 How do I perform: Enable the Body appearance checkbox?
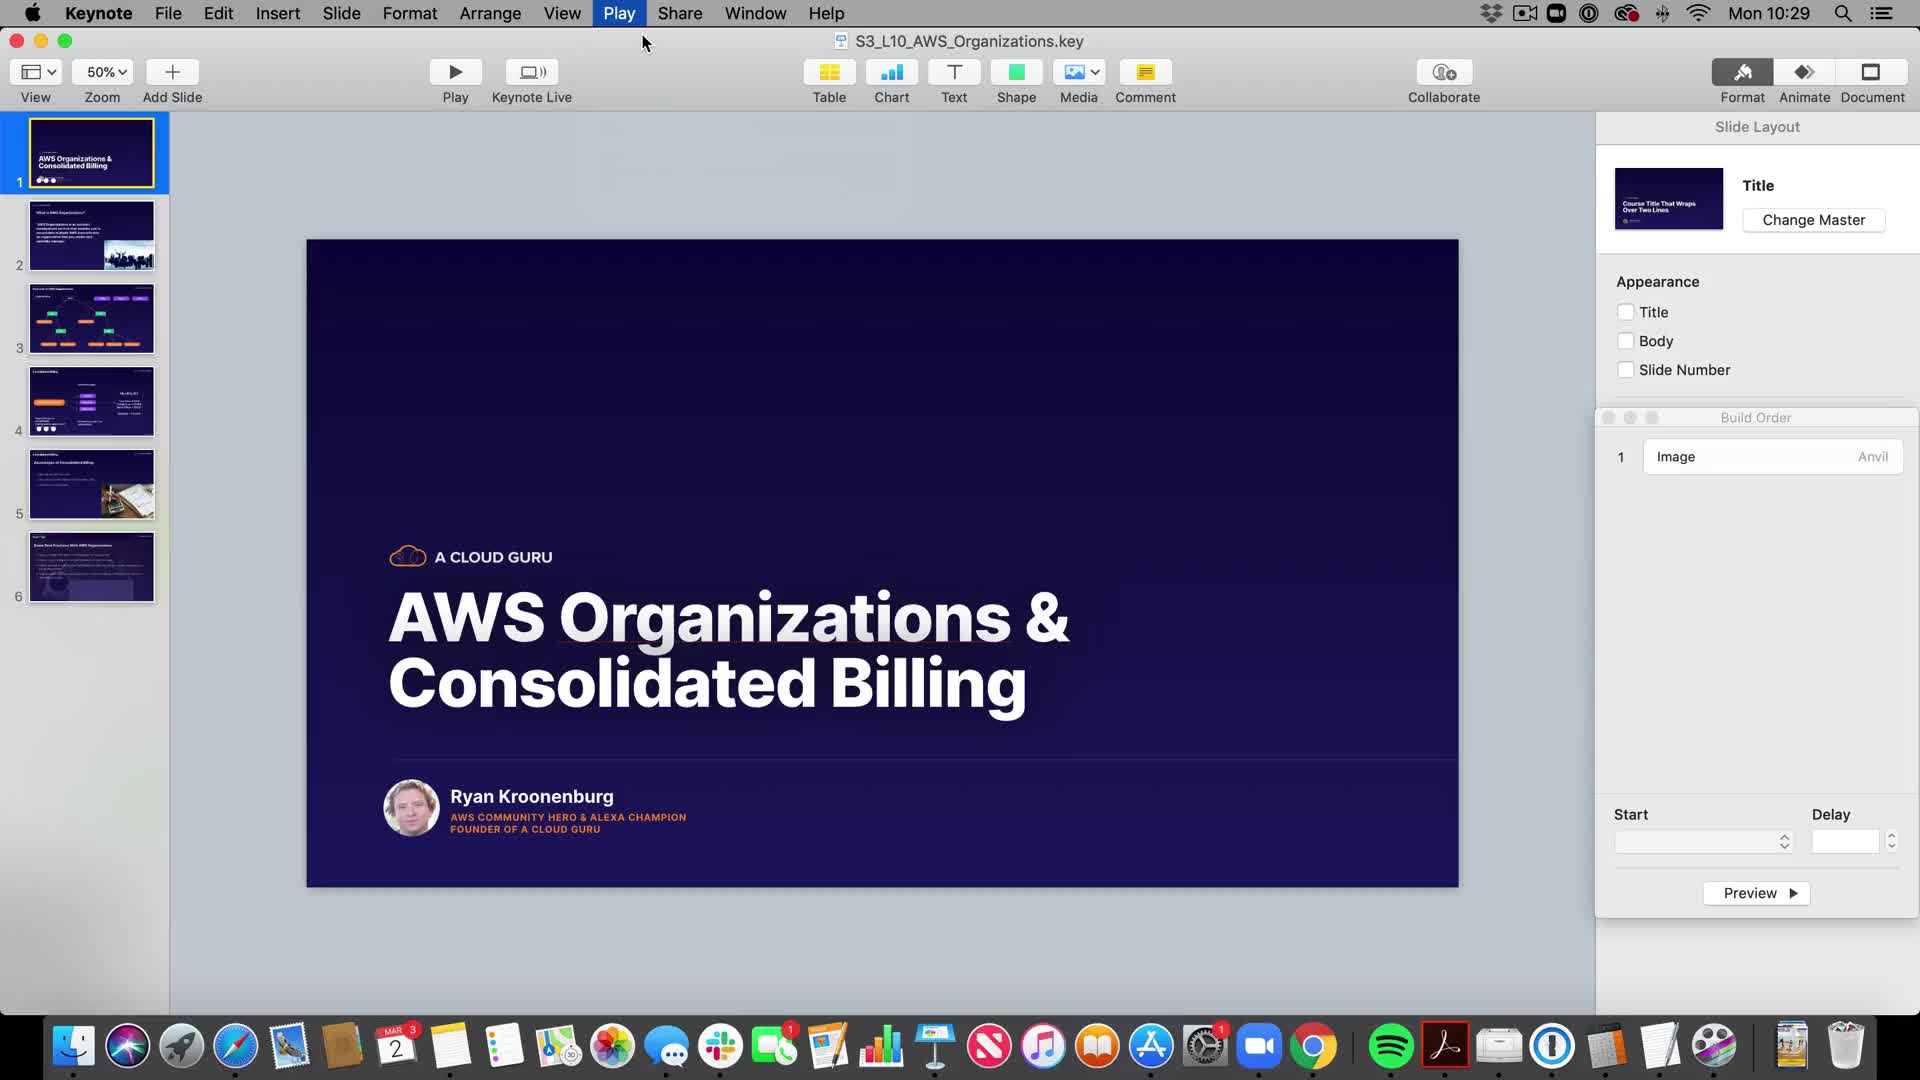click(1626, 341)
